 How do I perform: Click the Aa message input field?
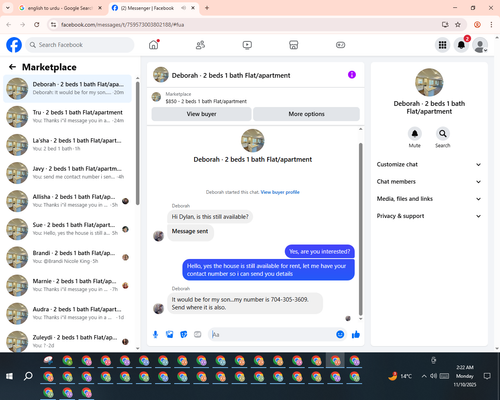[x=273, y=334]
